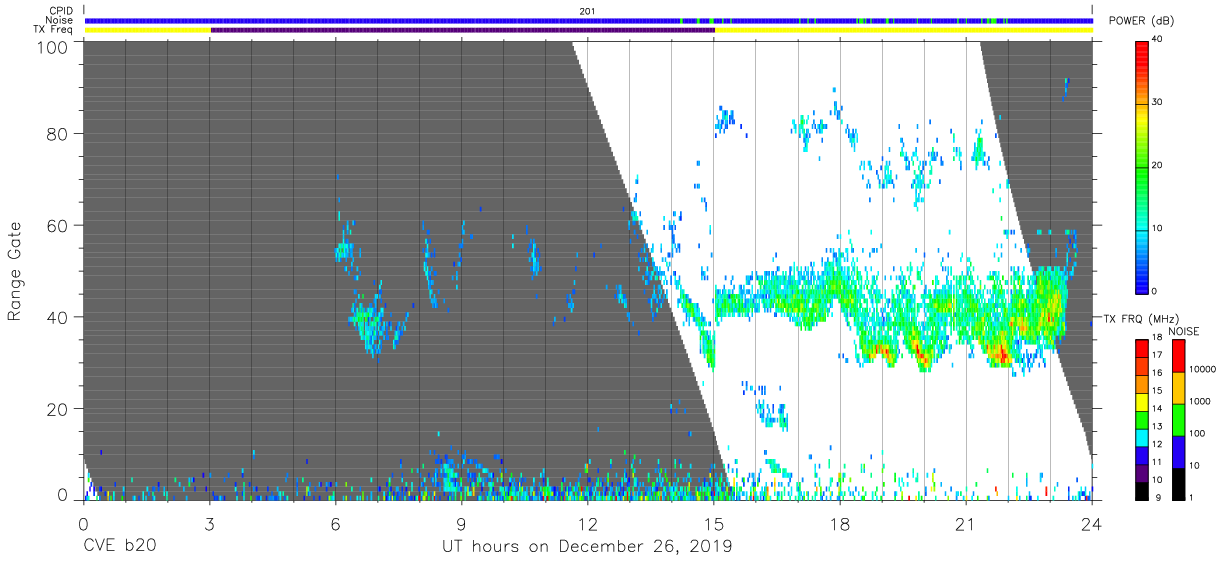
Task: Select the CPID label
Action: 61,10
